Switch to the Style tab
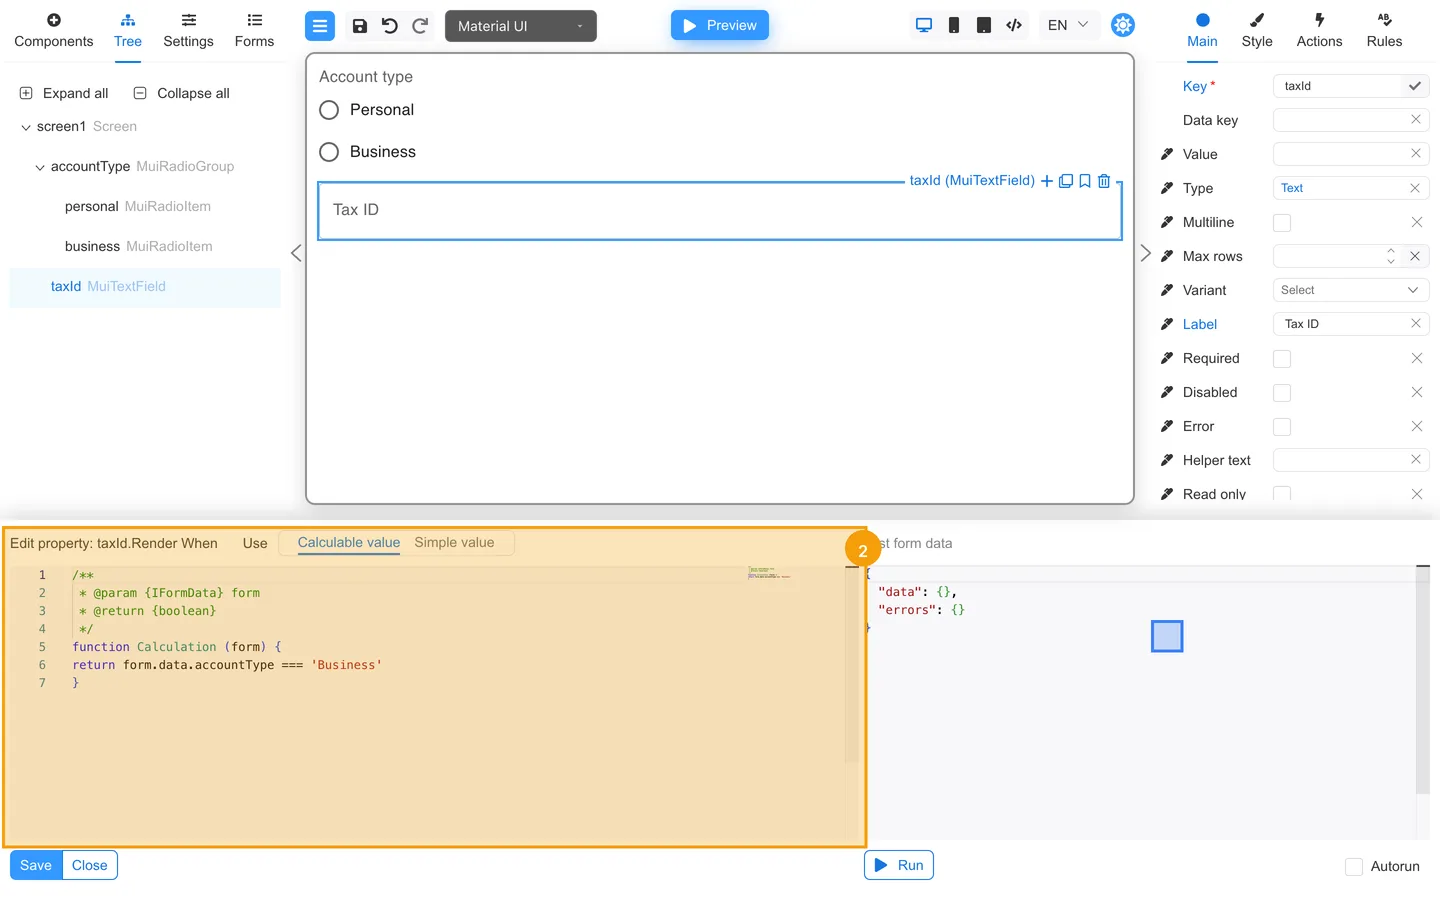Viewport: 1440px width, 900px height. 1257,31
